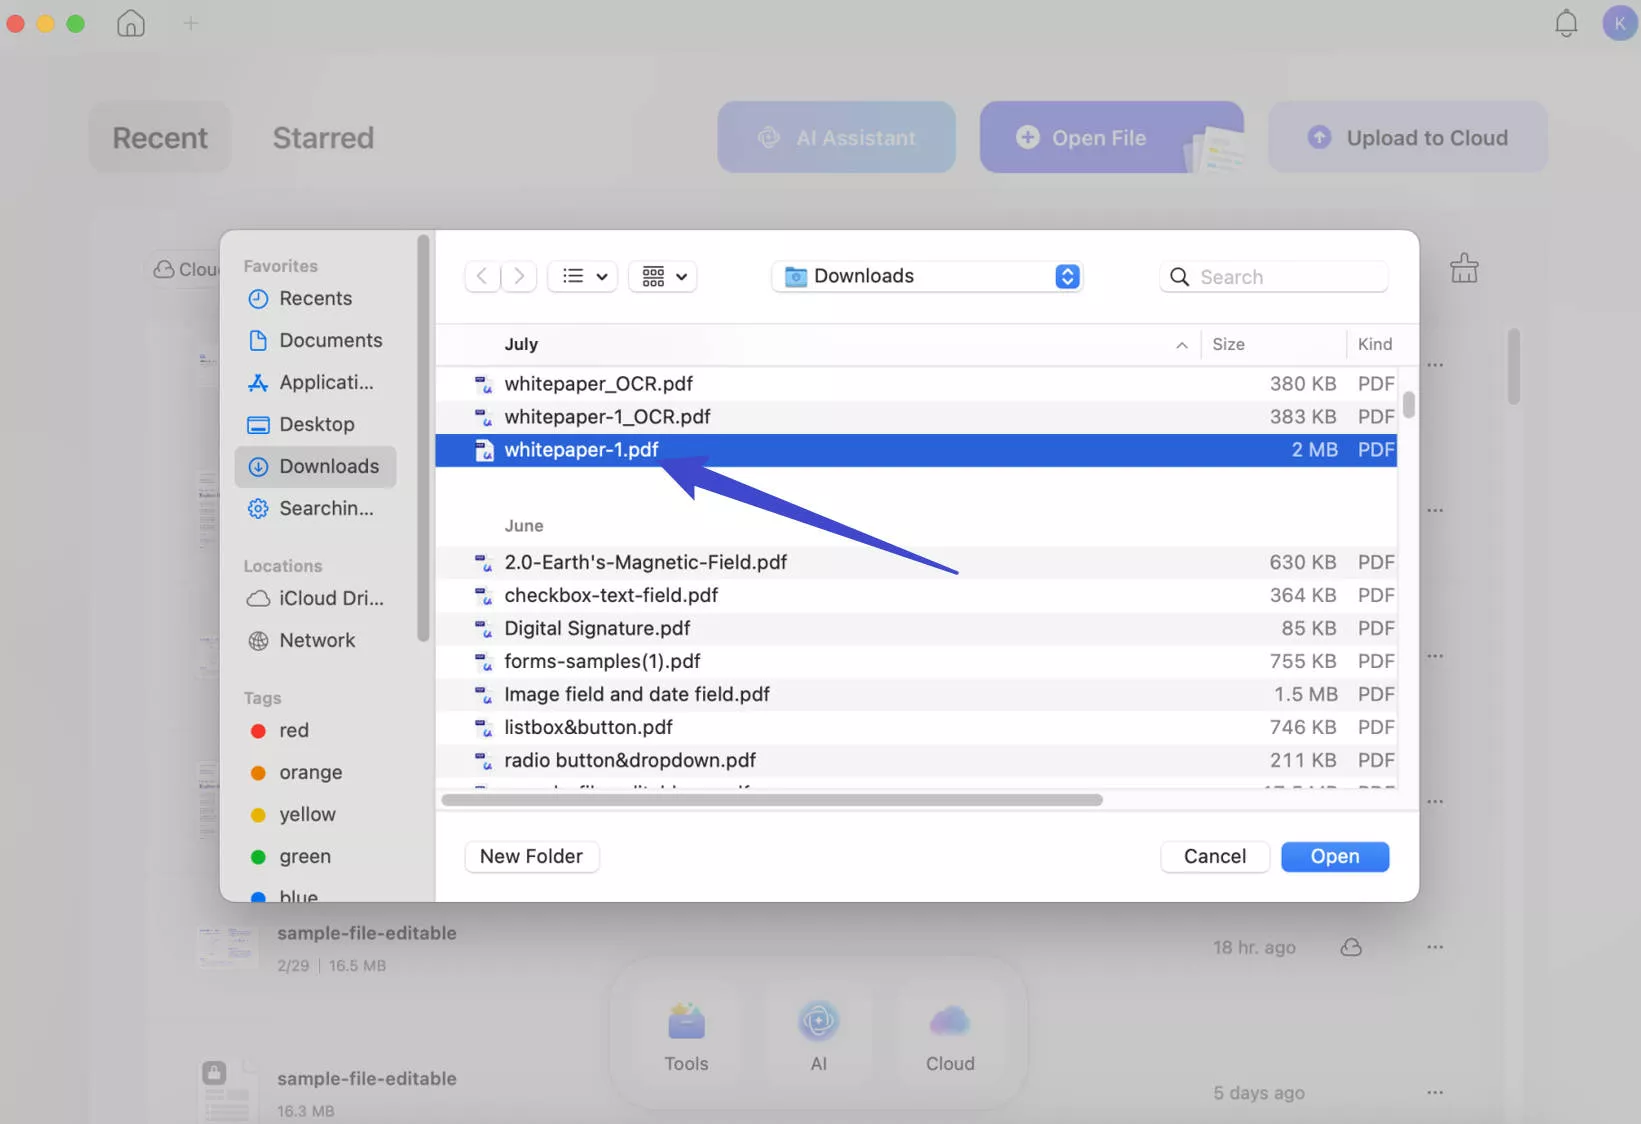Switch to the Starred tab

point(323,138)
